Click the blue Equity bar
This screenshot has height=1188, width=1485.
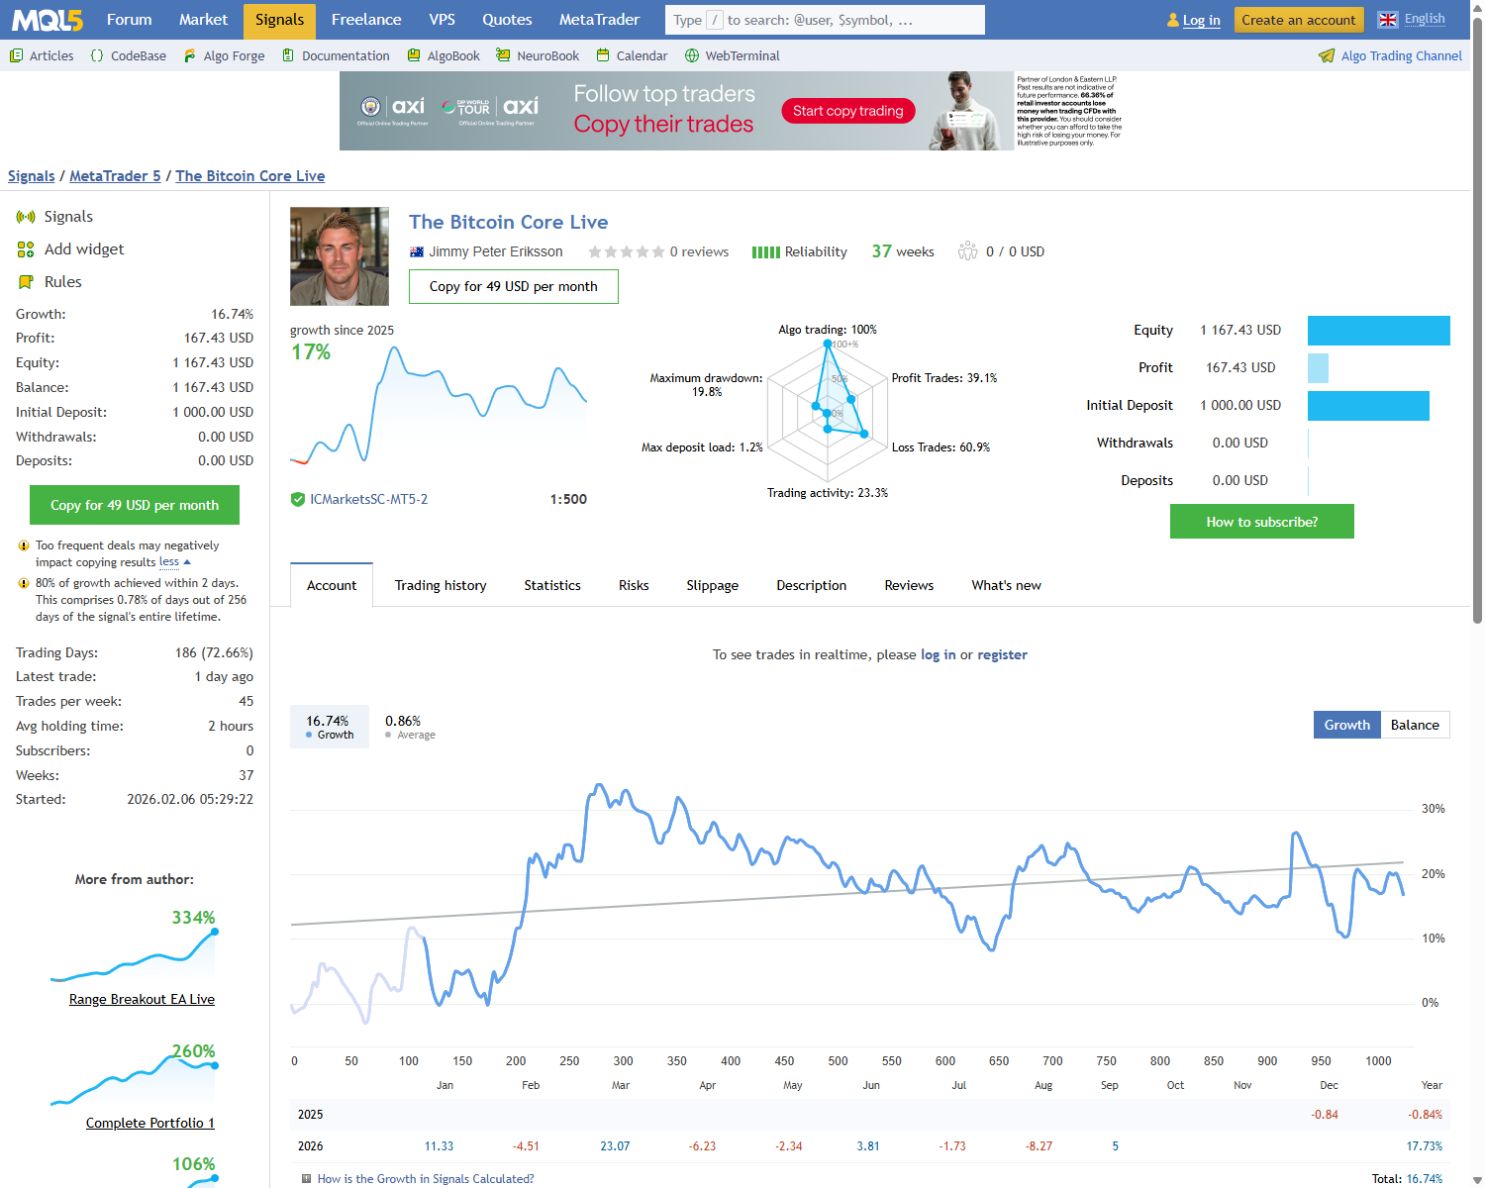coord(1378,330)
